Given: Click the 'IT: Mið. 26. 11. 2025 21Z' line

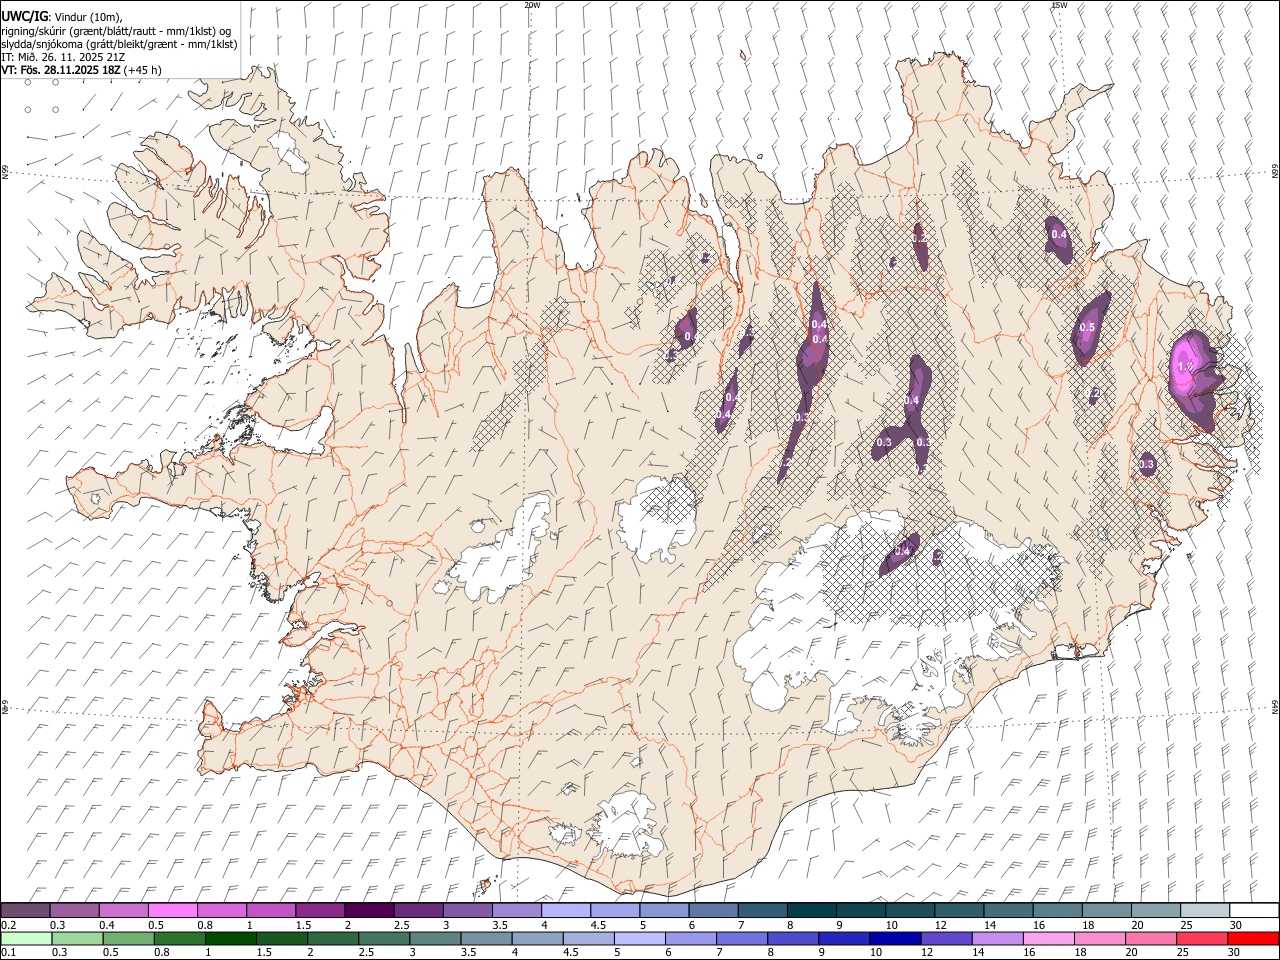Looking at the screenshot, I should pyautogui.click(x=63, y=57).
